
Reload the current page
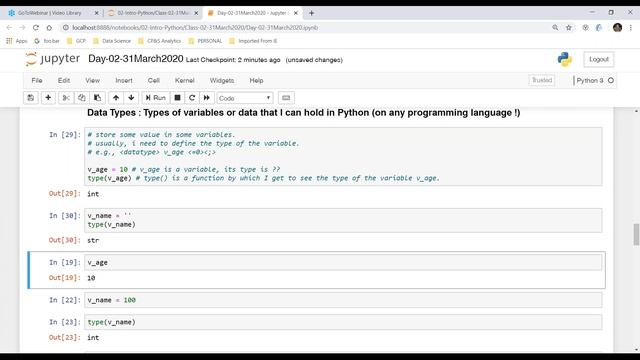[x=36, y=28]
